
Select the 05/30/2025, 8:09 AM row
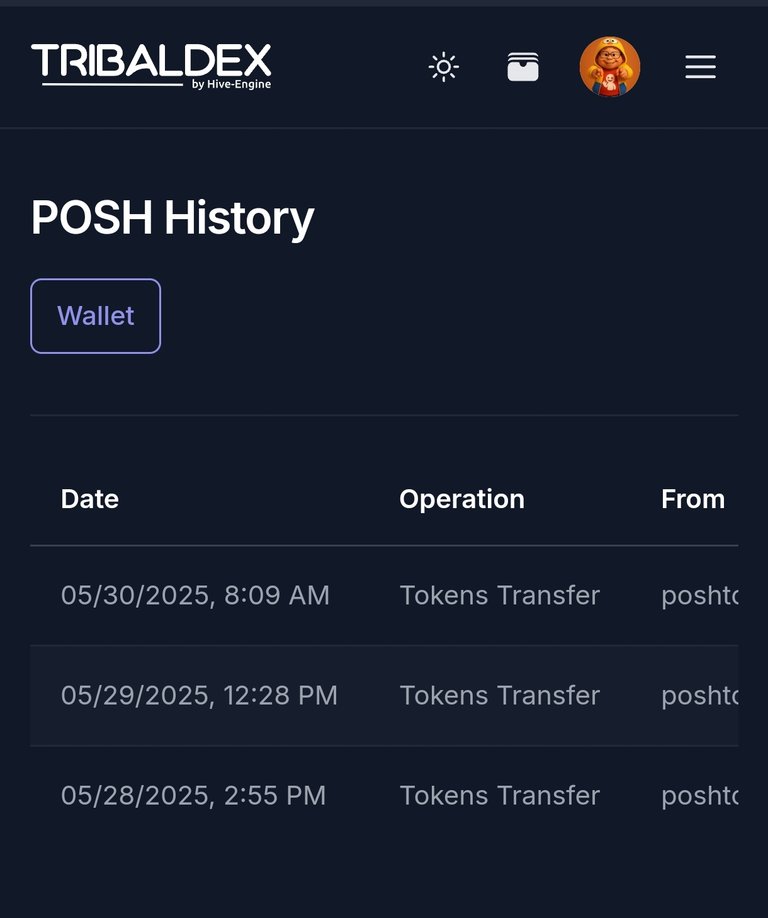[384, 595]
